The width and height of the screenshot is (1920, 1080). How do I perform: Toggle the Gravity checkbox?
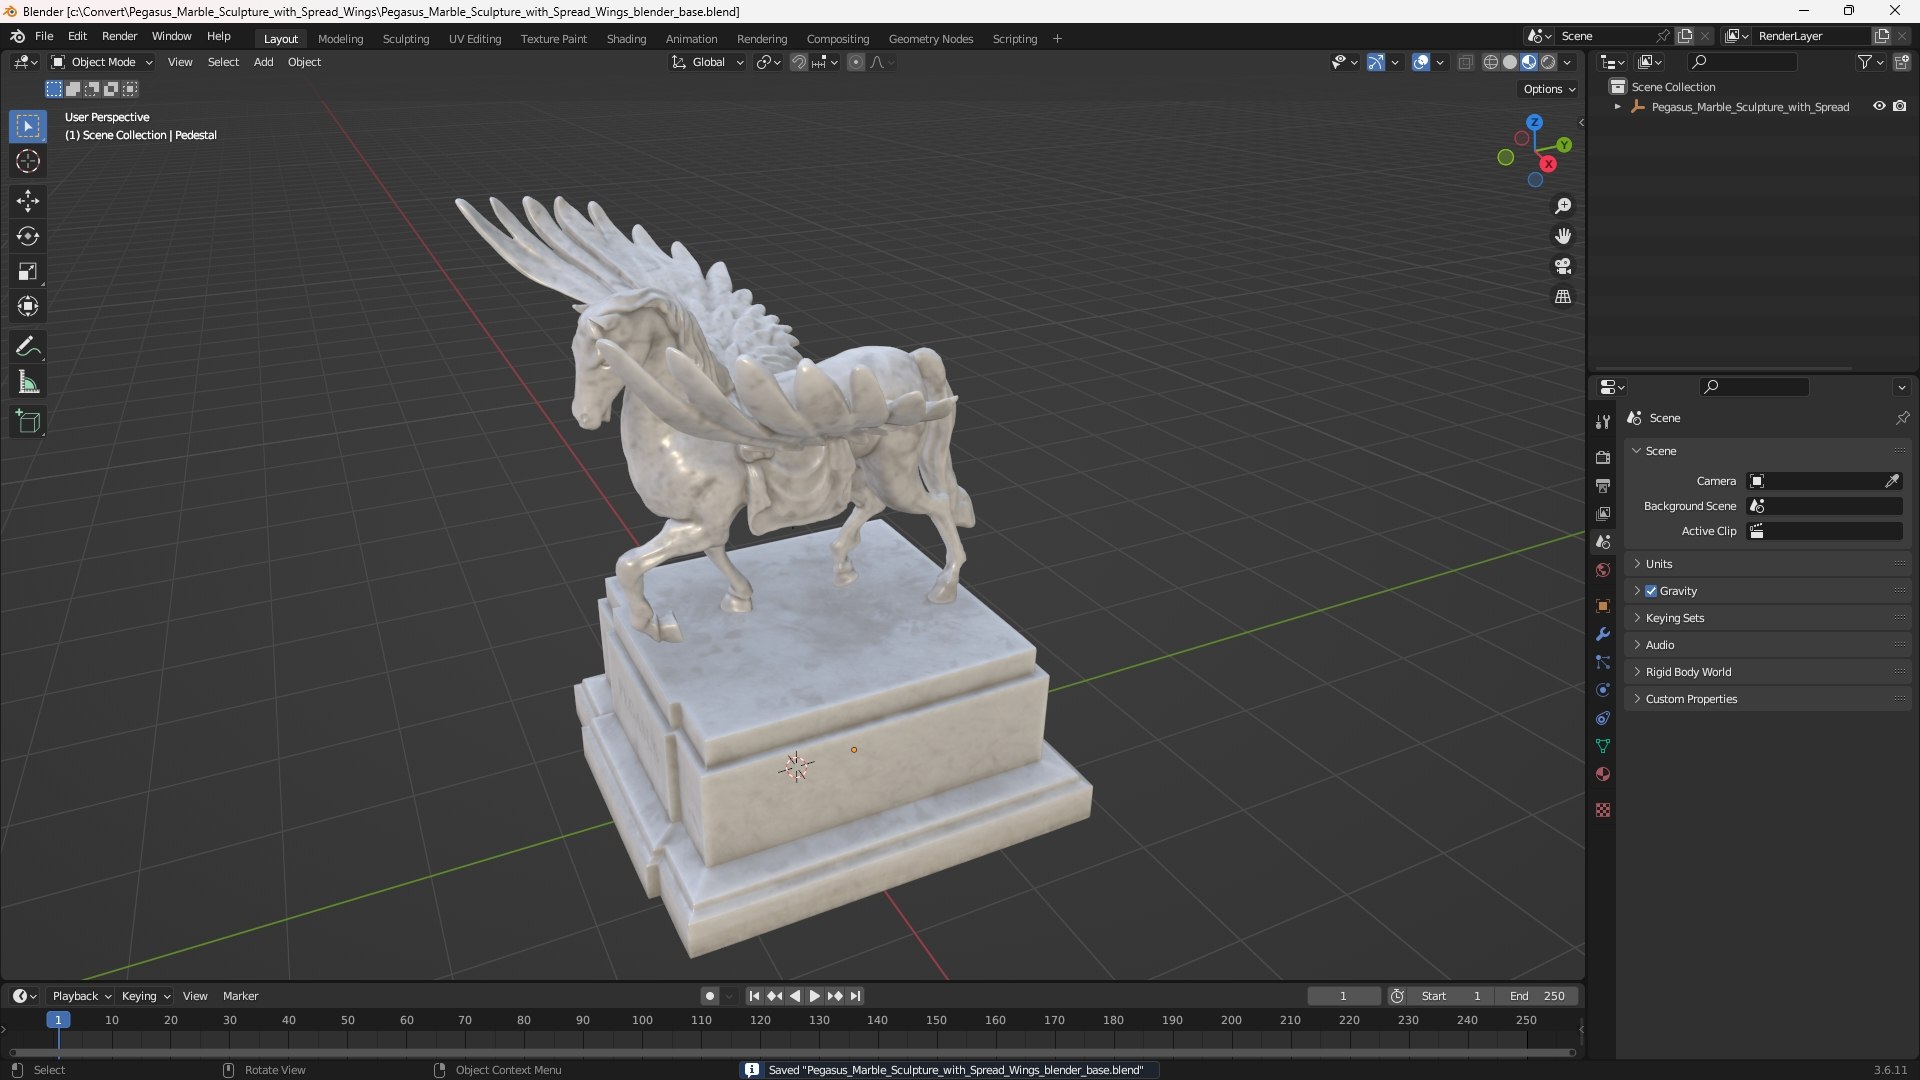click(x=1651, y=591)
